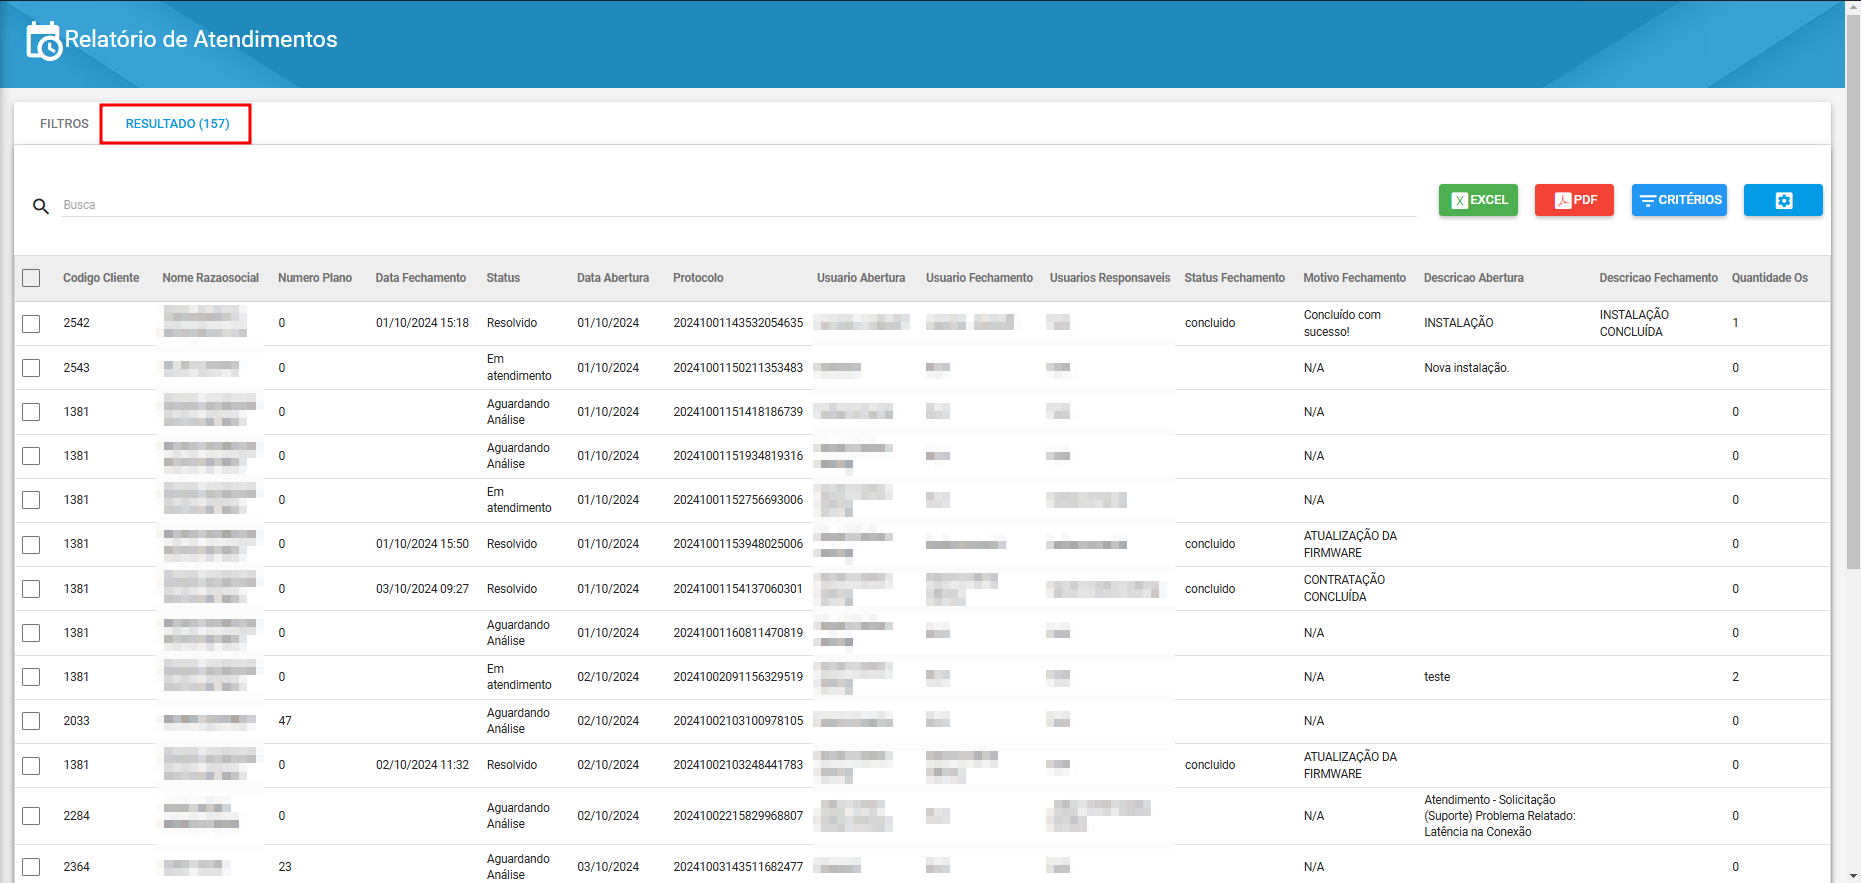Click the Status Fechamento column header

(x=1235, y=278)
